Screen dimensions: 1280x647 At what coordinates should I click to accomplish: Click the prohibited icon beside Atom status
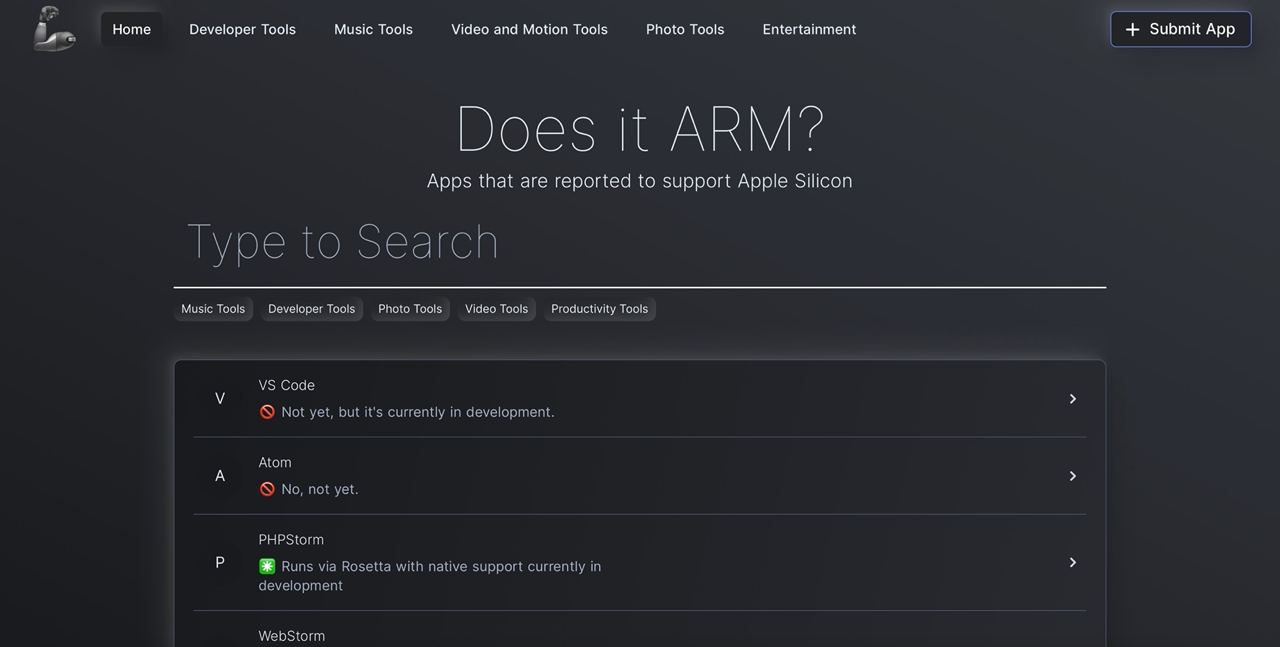click(267, 489)
